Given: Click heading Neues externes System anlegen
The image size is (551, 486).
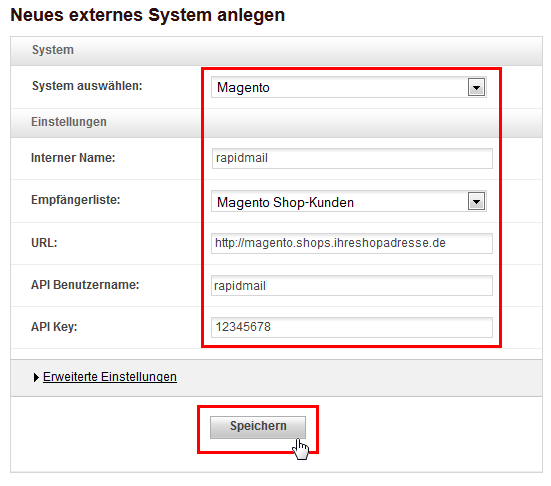Looking at the screenshot, I should point(148,15).
